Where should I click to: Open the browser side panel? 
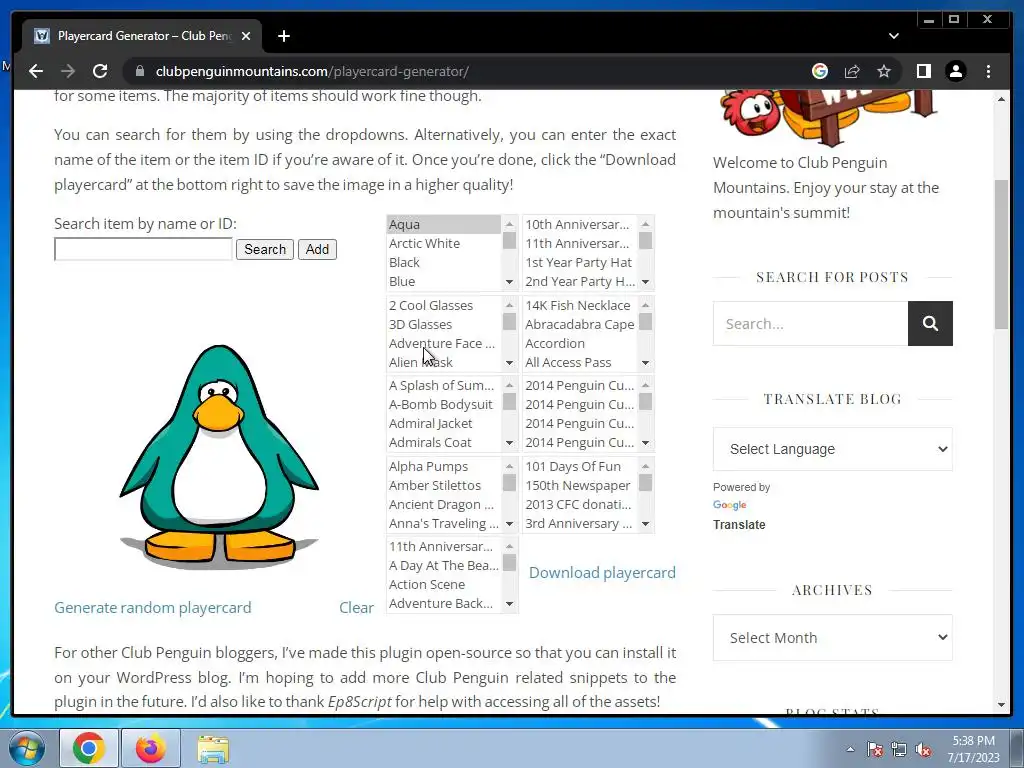click(x=923, y=71)
